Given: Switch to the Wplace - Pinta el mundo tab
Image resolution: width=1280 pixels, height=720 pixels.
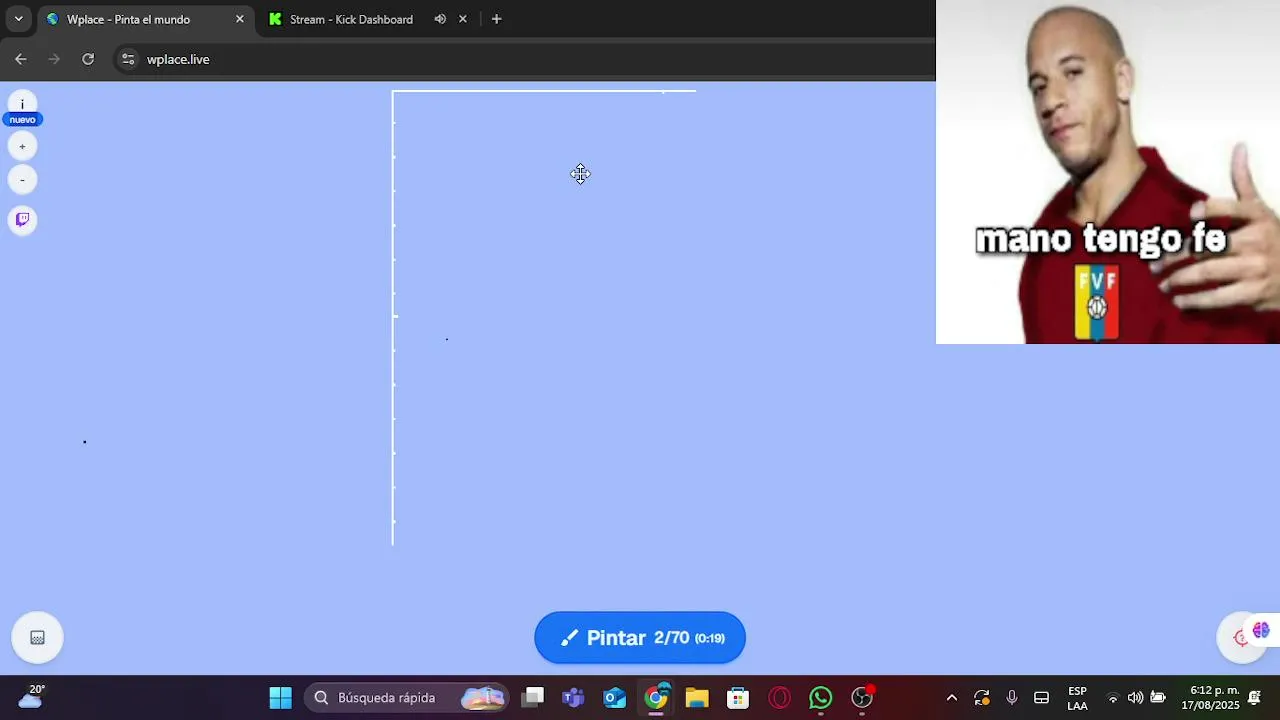Looking at the screenshot, I should click(x=145, y=19).
